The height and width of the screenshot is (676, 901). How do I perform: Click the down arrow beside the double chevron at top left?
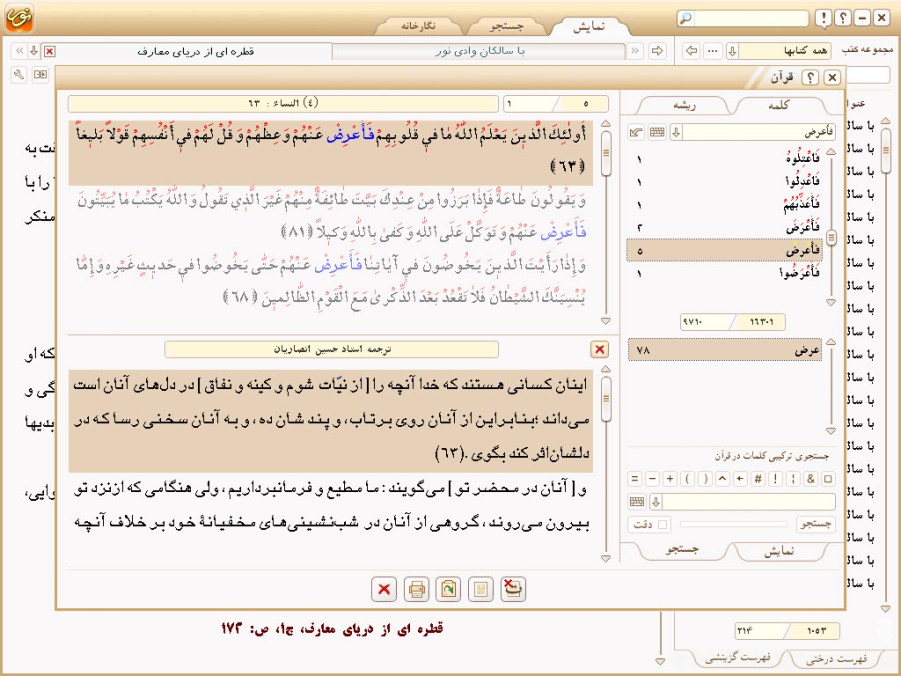click(34, 51)
